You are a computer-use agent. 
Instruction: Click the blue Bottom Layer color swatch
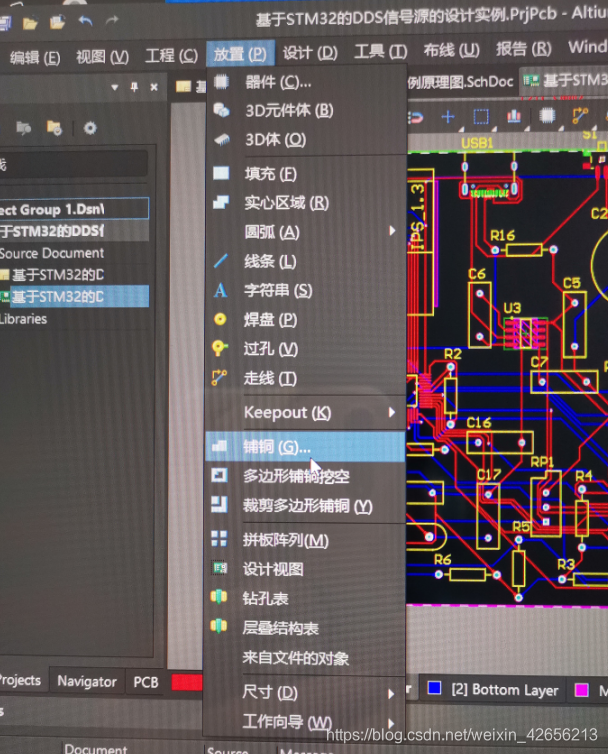434,688
